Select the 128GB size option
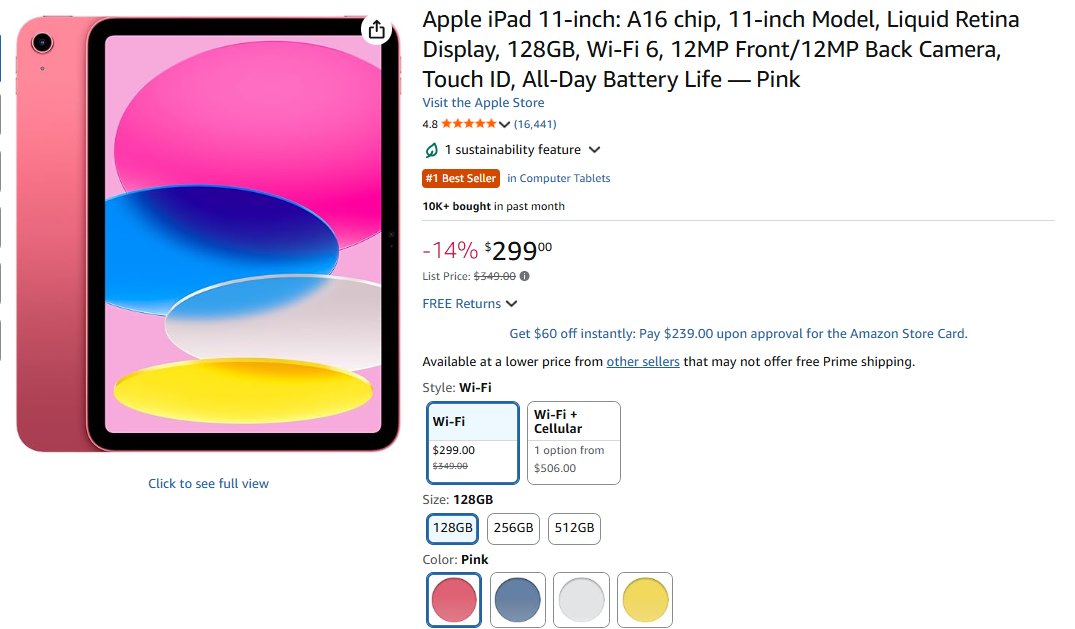The width and height of the screenshot is (1075, 629). tap(452, 528)
